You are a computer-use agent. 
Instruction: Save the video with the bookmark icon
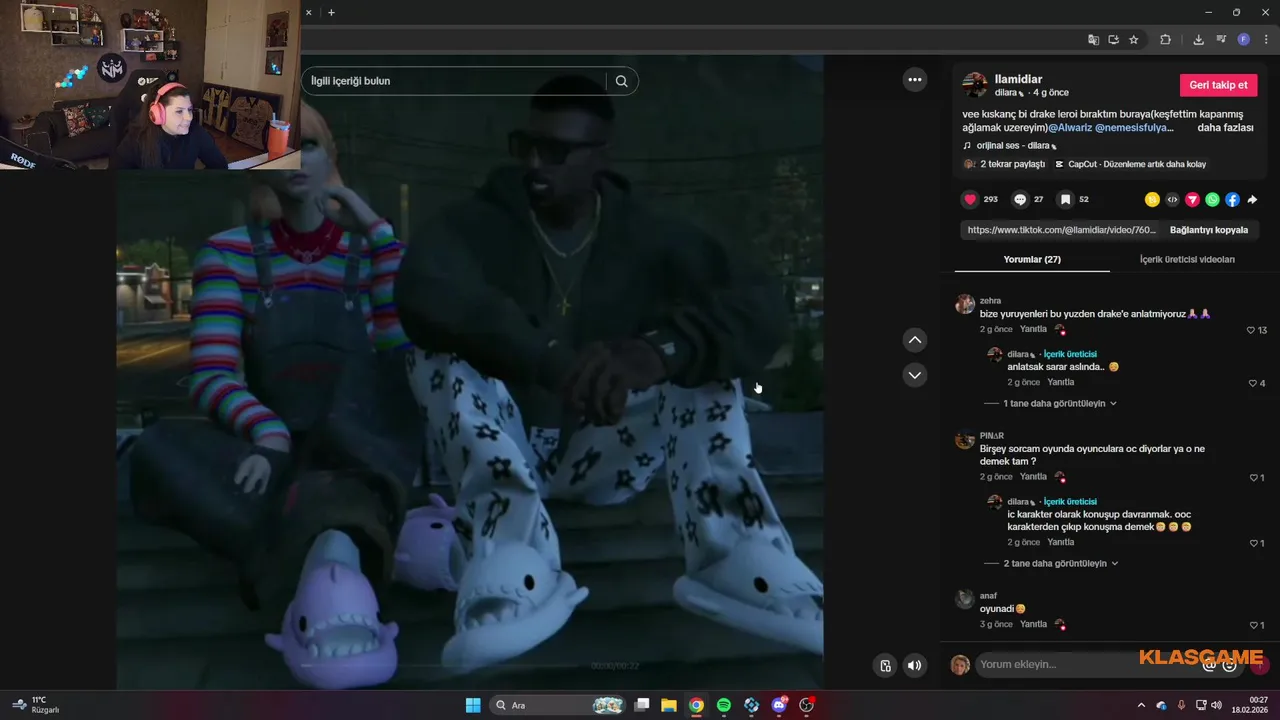click(x=1066, y=199)
